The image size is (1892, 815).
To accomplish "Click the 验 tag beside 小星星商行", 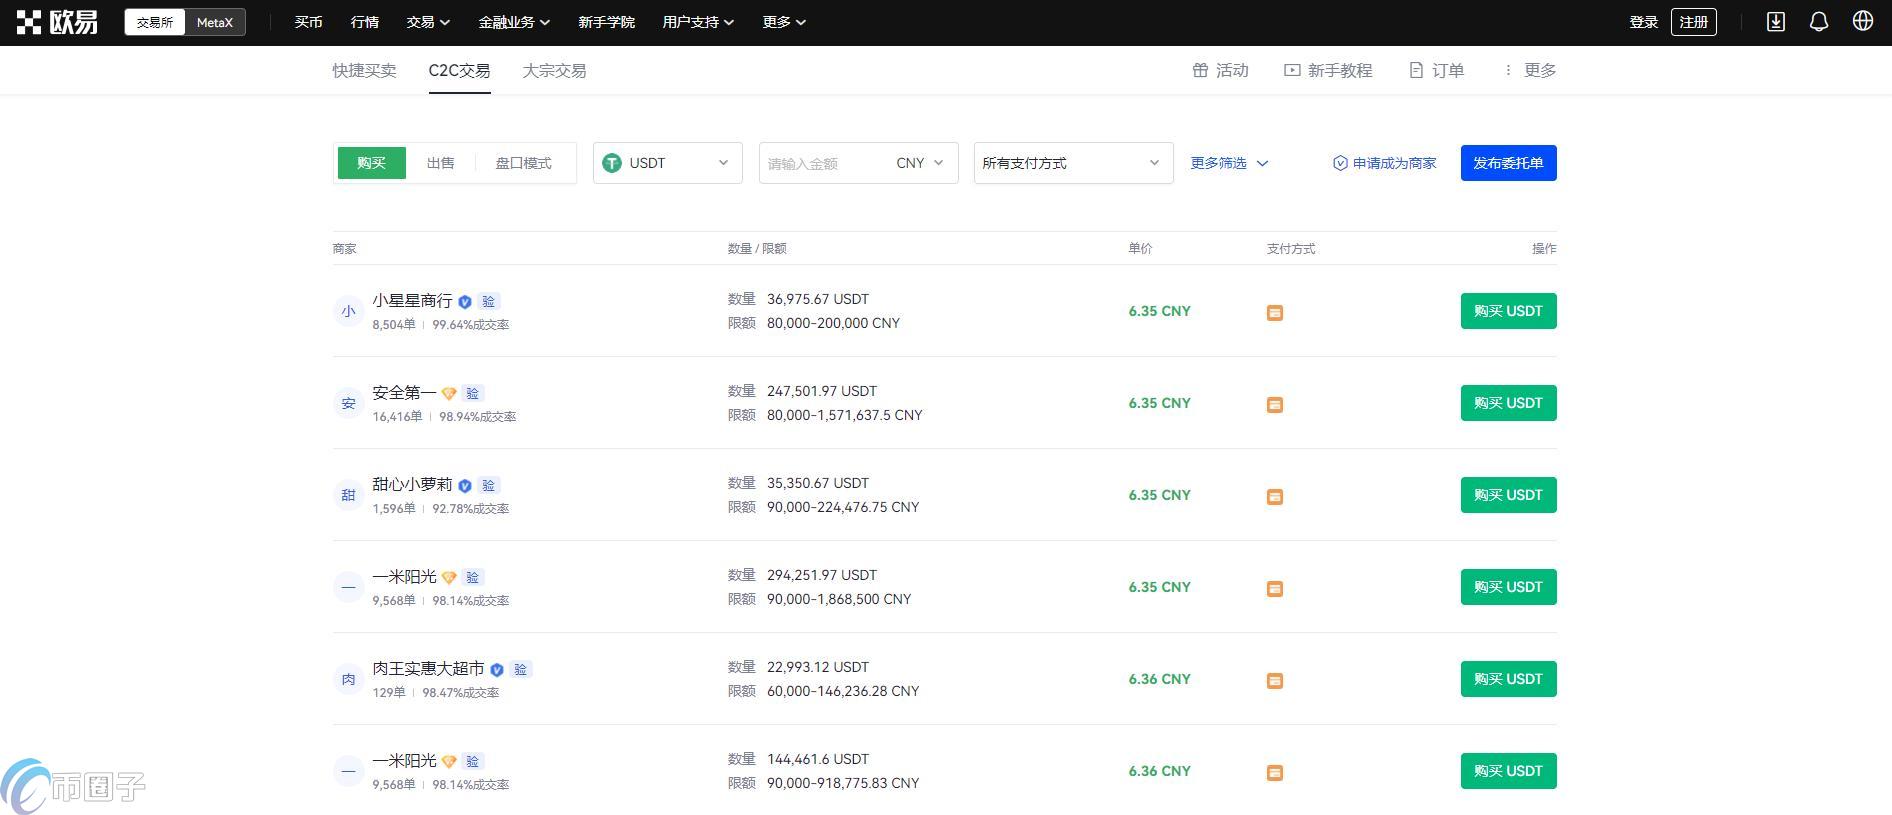I will pyautogui.click(x=489, y=301).
